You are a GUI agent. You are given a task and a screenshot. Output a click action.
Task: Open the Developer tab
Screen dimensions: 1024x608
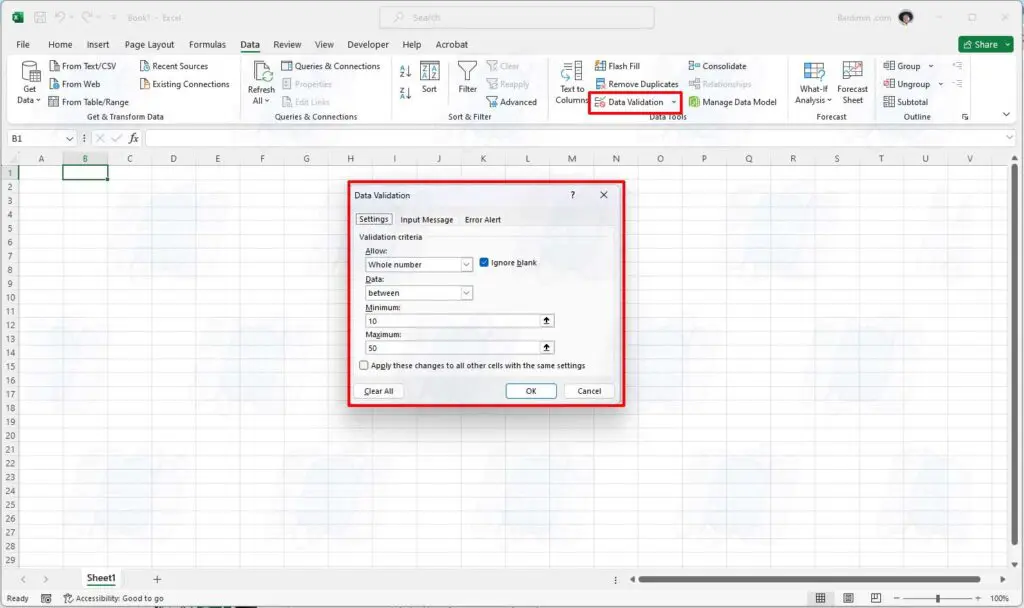368,44
